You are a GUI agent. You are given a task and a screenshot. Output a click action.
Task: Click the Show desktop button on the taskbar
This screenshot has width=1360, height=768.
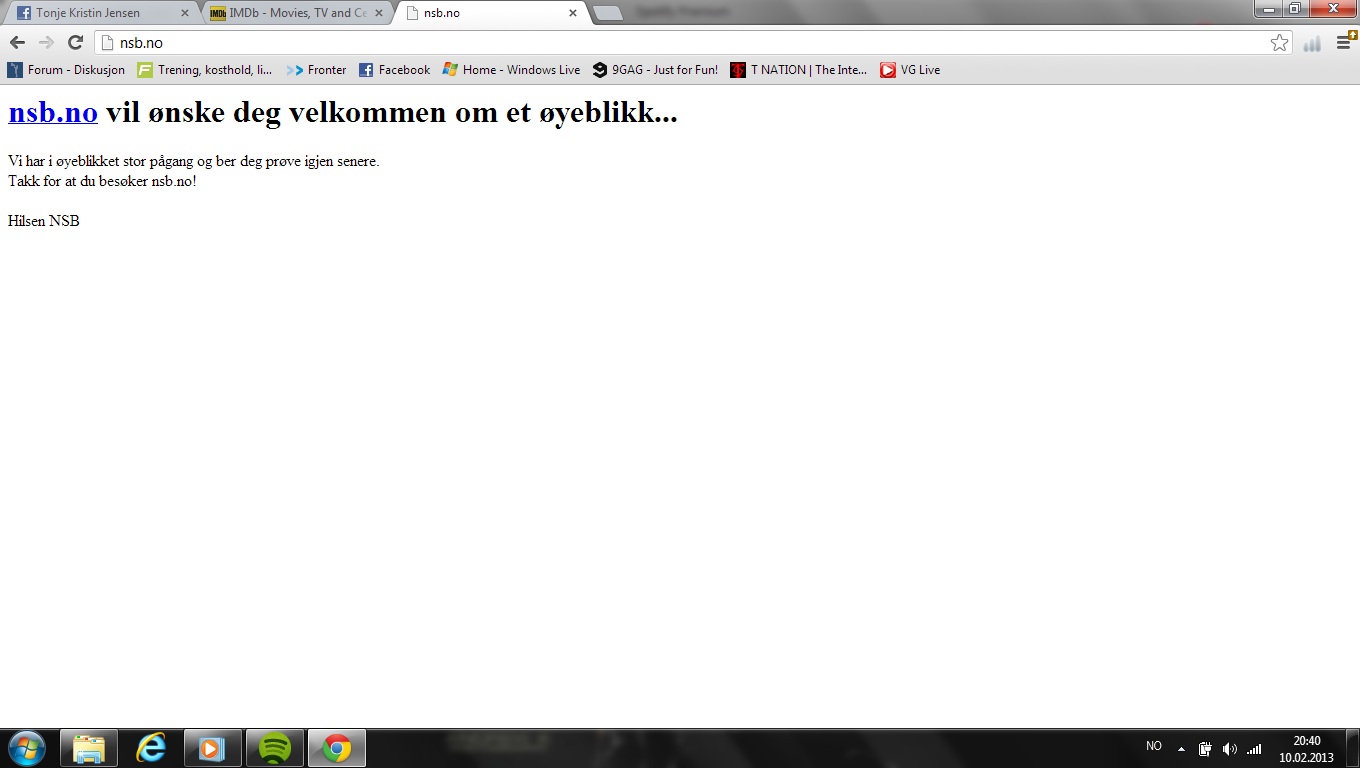pyautogui.click(x=1352, y=748)
